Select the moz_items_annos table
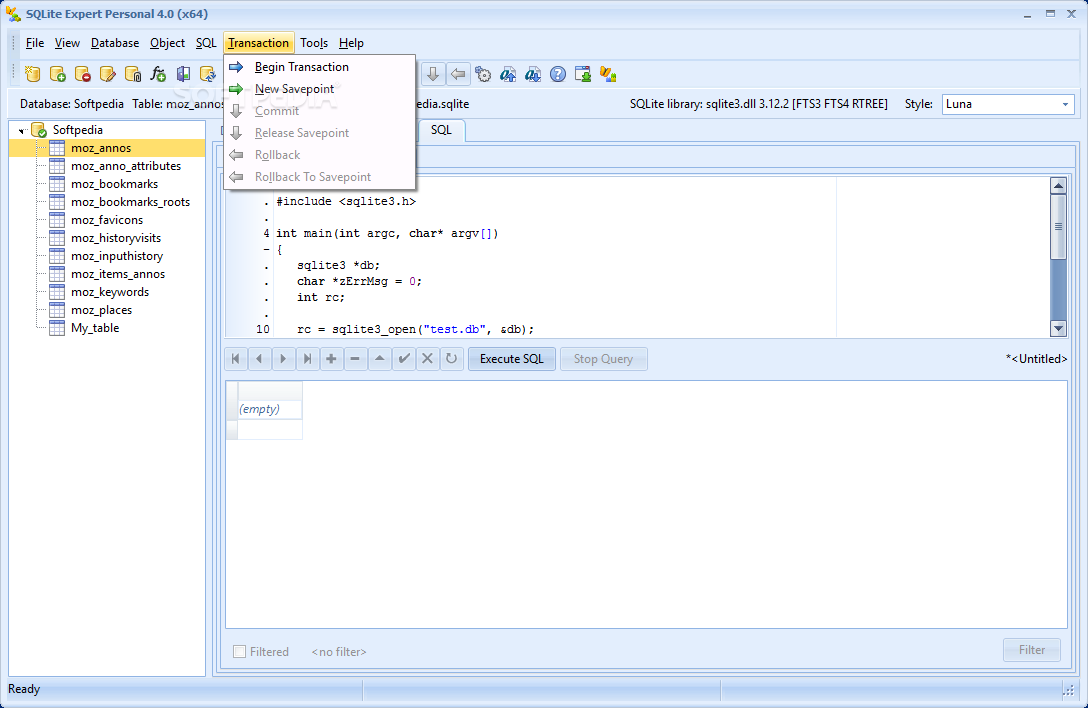Screen dimensions: 1088x708 tap(118, 274)
